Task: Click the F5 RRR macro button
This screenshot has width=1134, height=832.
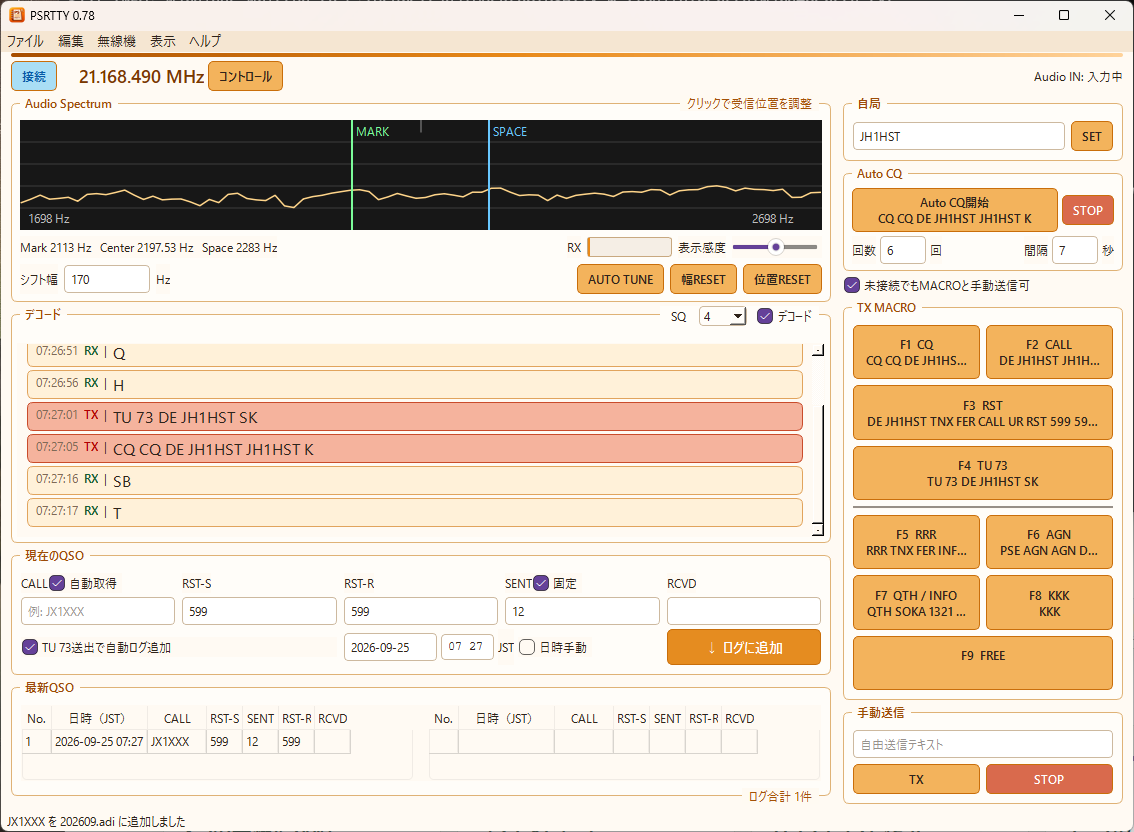Action: (x=916, y=542)
